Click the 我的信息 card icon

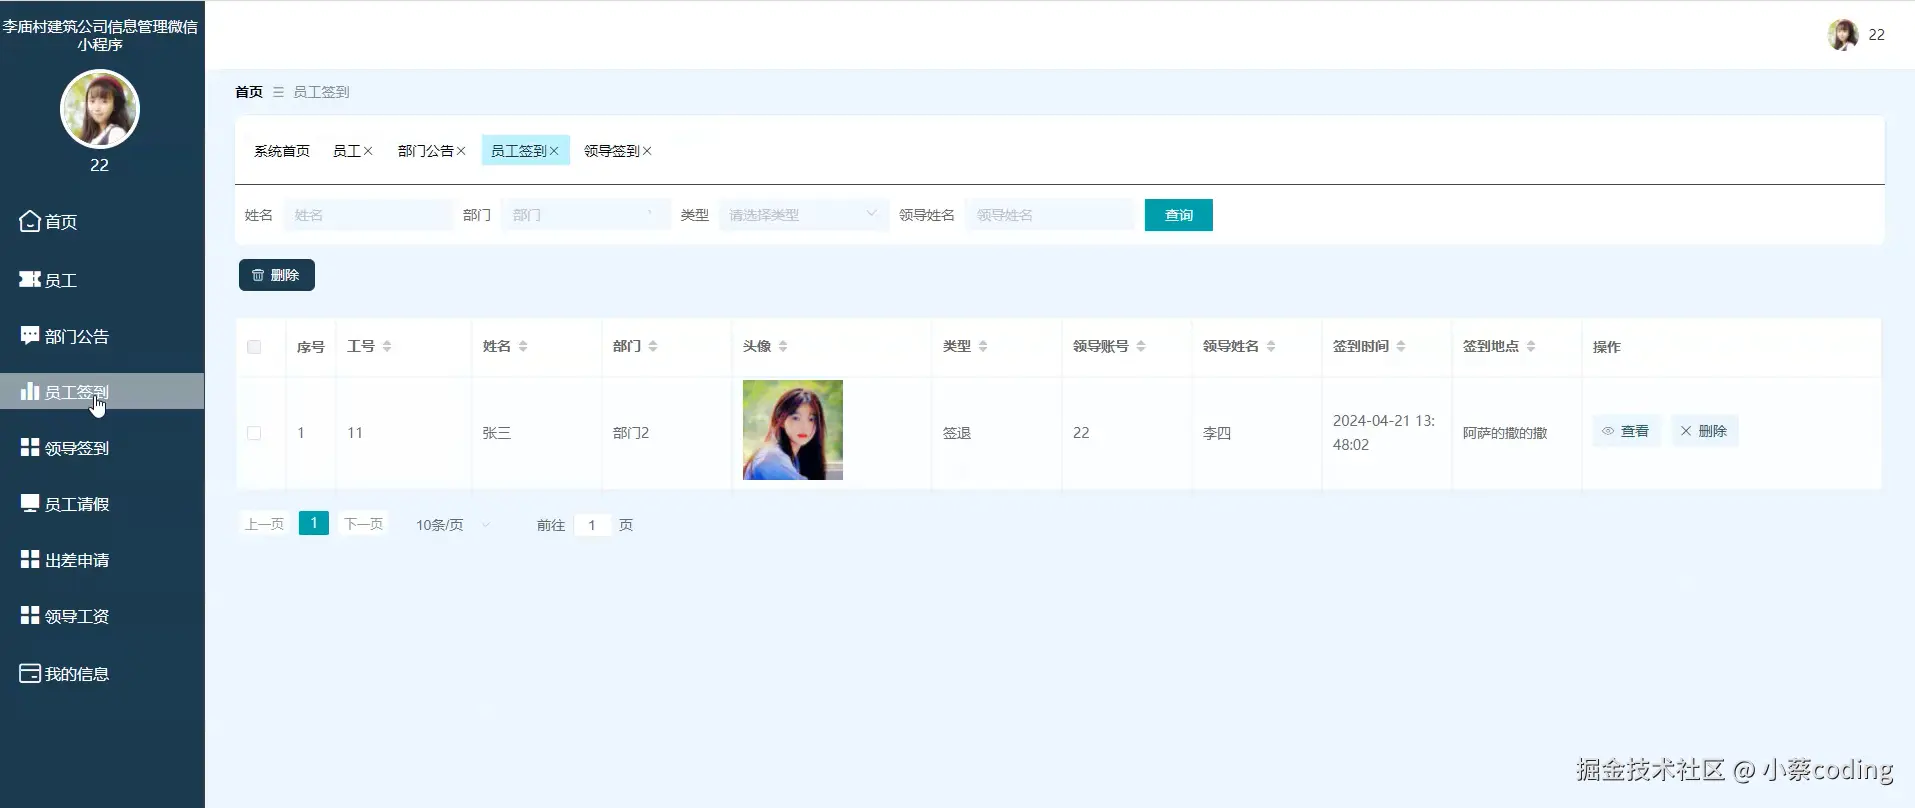(x=30, y=673)
